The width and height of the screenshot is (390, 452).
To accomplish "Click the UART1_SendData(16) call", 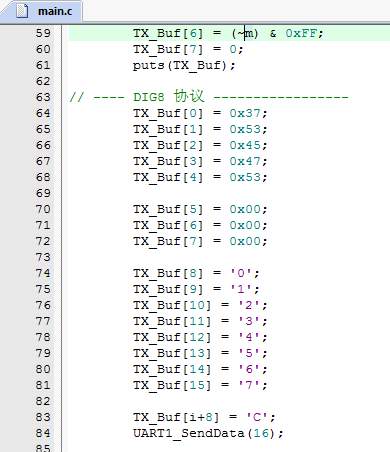I will coord(208,433).
